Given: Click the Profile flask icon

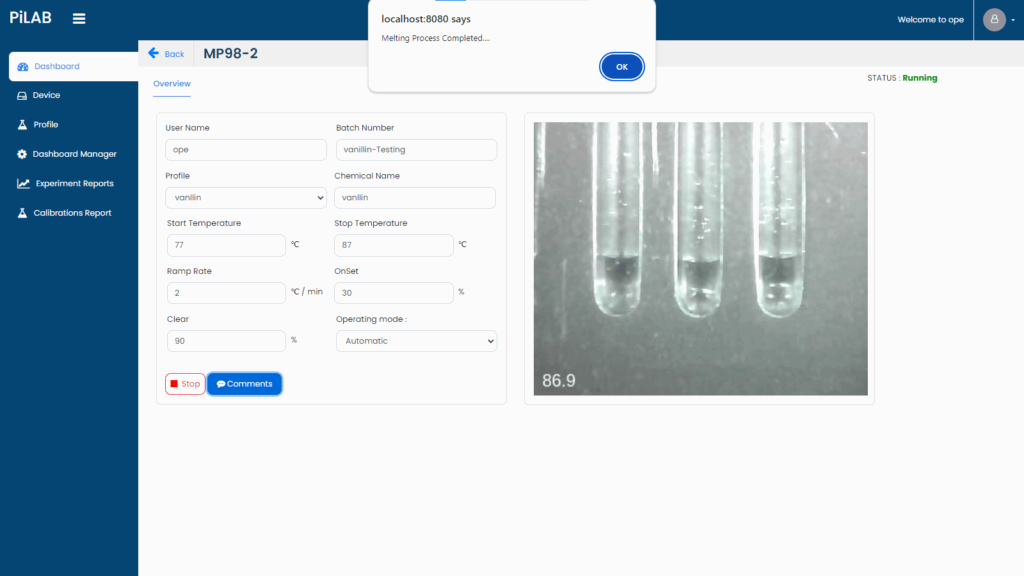Looking at the screenshot, I should [x=23, y=125].
